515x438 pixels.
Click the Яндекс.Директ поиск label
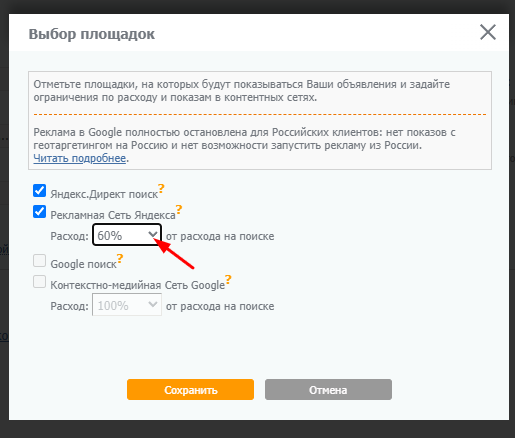point(104,194)
